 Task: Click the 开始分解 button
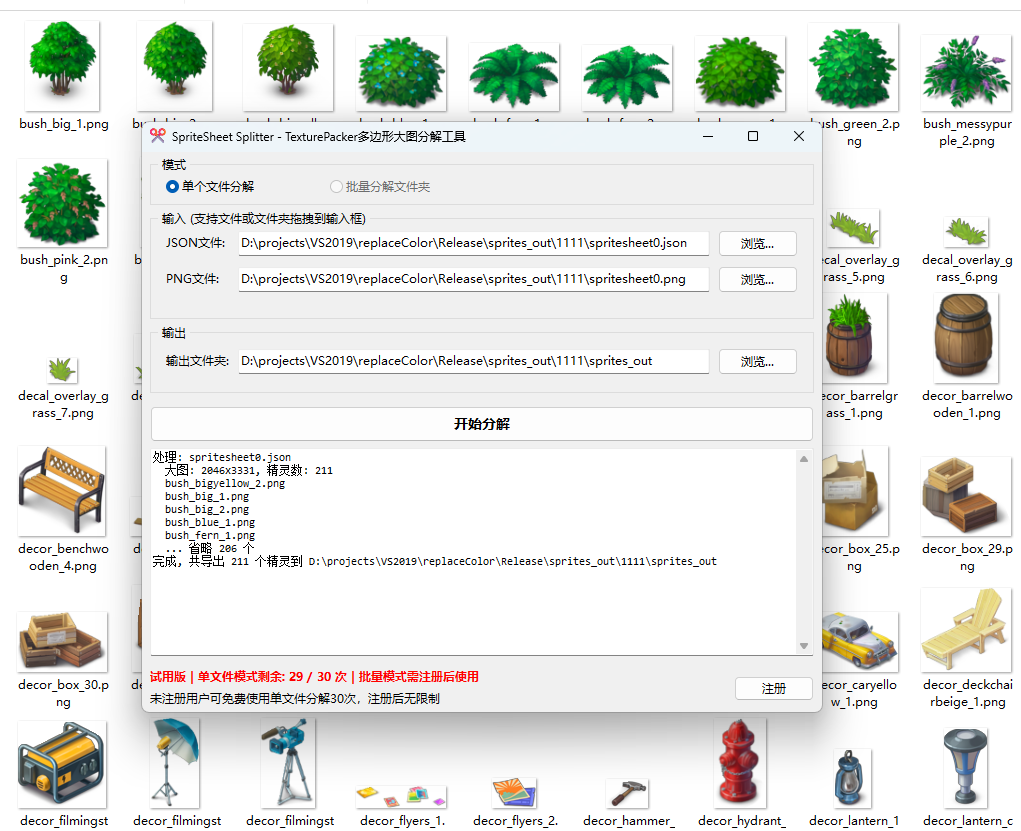[480, 423]
